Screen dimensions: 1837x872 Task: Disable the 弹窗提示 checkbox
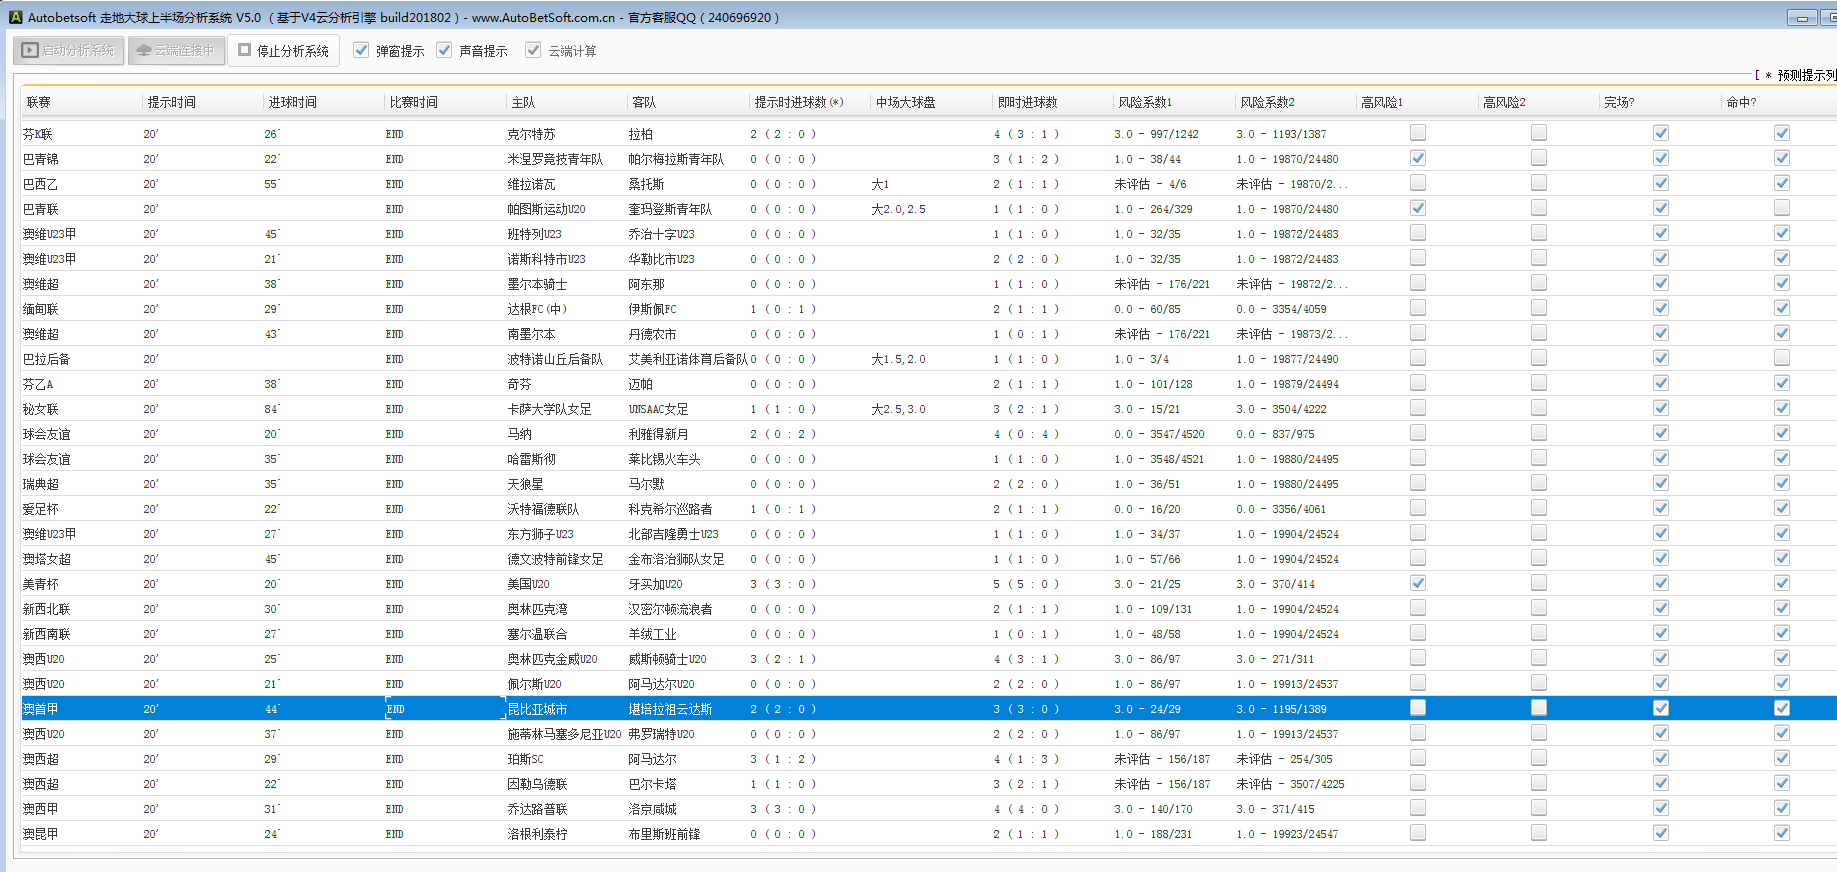coord(361,50)
